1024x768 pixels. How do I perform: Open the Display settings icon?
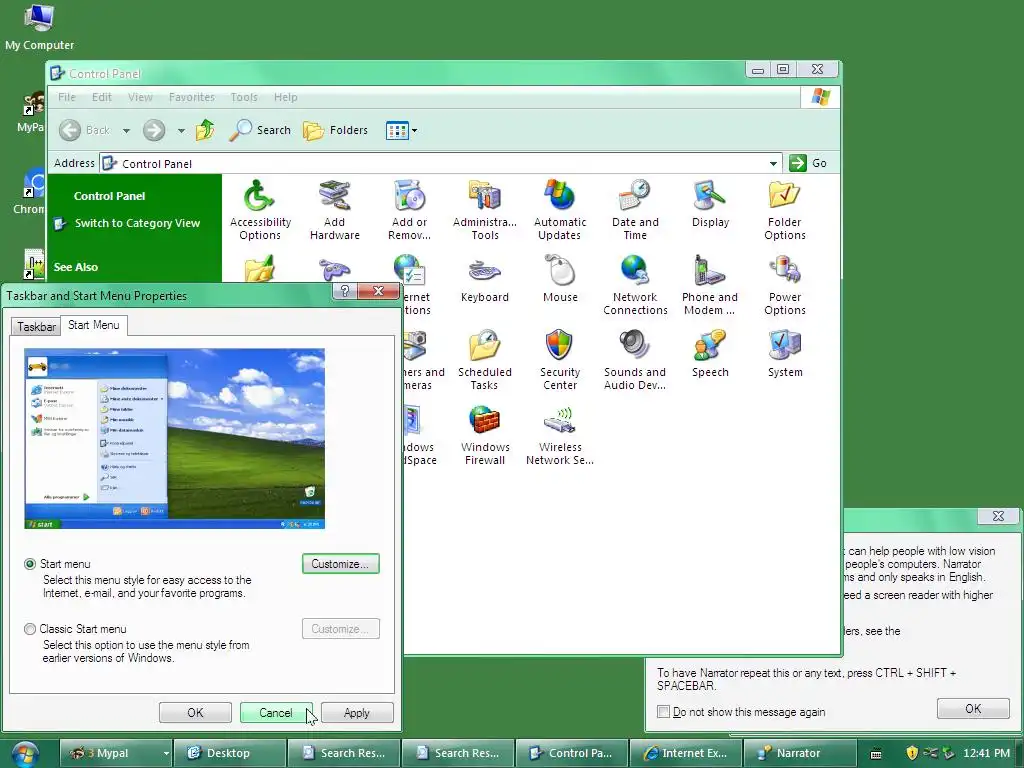click(710, 204)
